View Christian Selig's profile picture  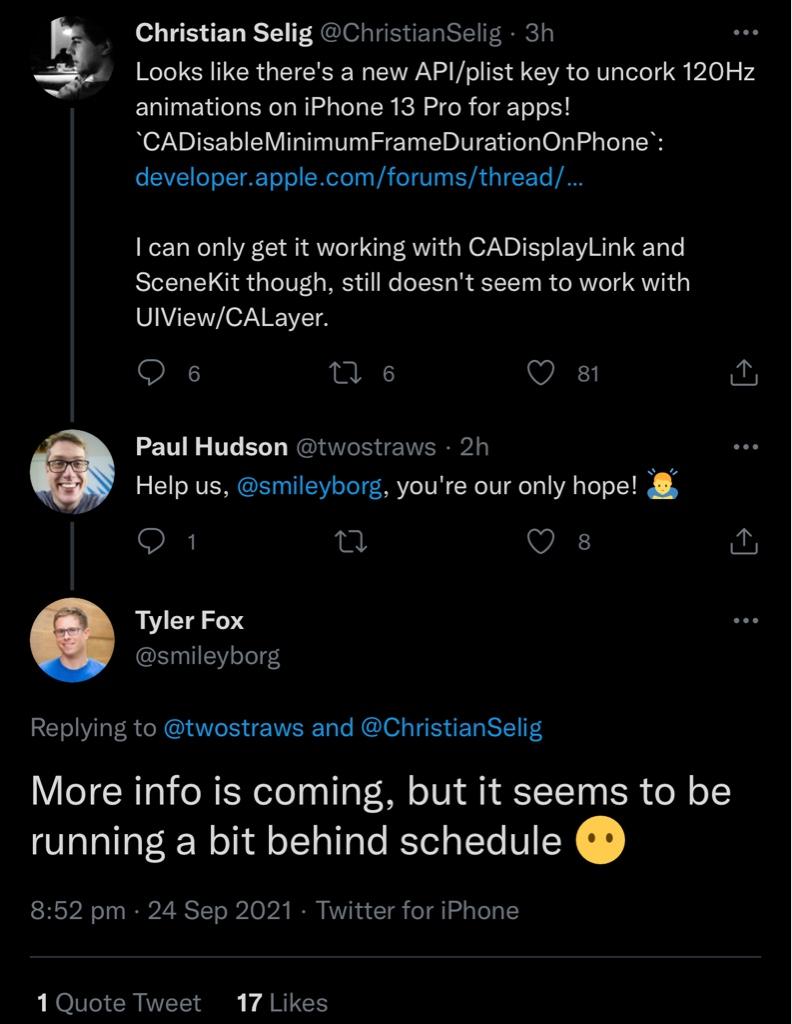(x=72, y=57)
